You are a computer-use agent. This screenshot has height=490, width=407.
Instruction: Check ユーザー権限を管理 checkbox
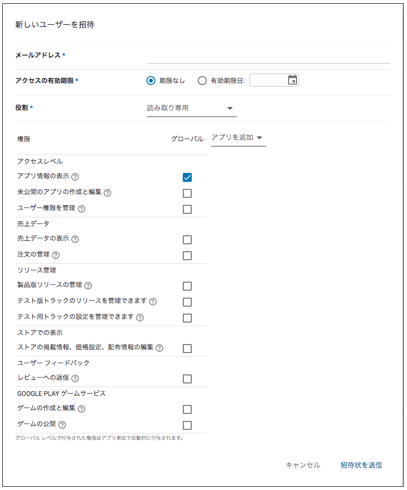[187, 209]
